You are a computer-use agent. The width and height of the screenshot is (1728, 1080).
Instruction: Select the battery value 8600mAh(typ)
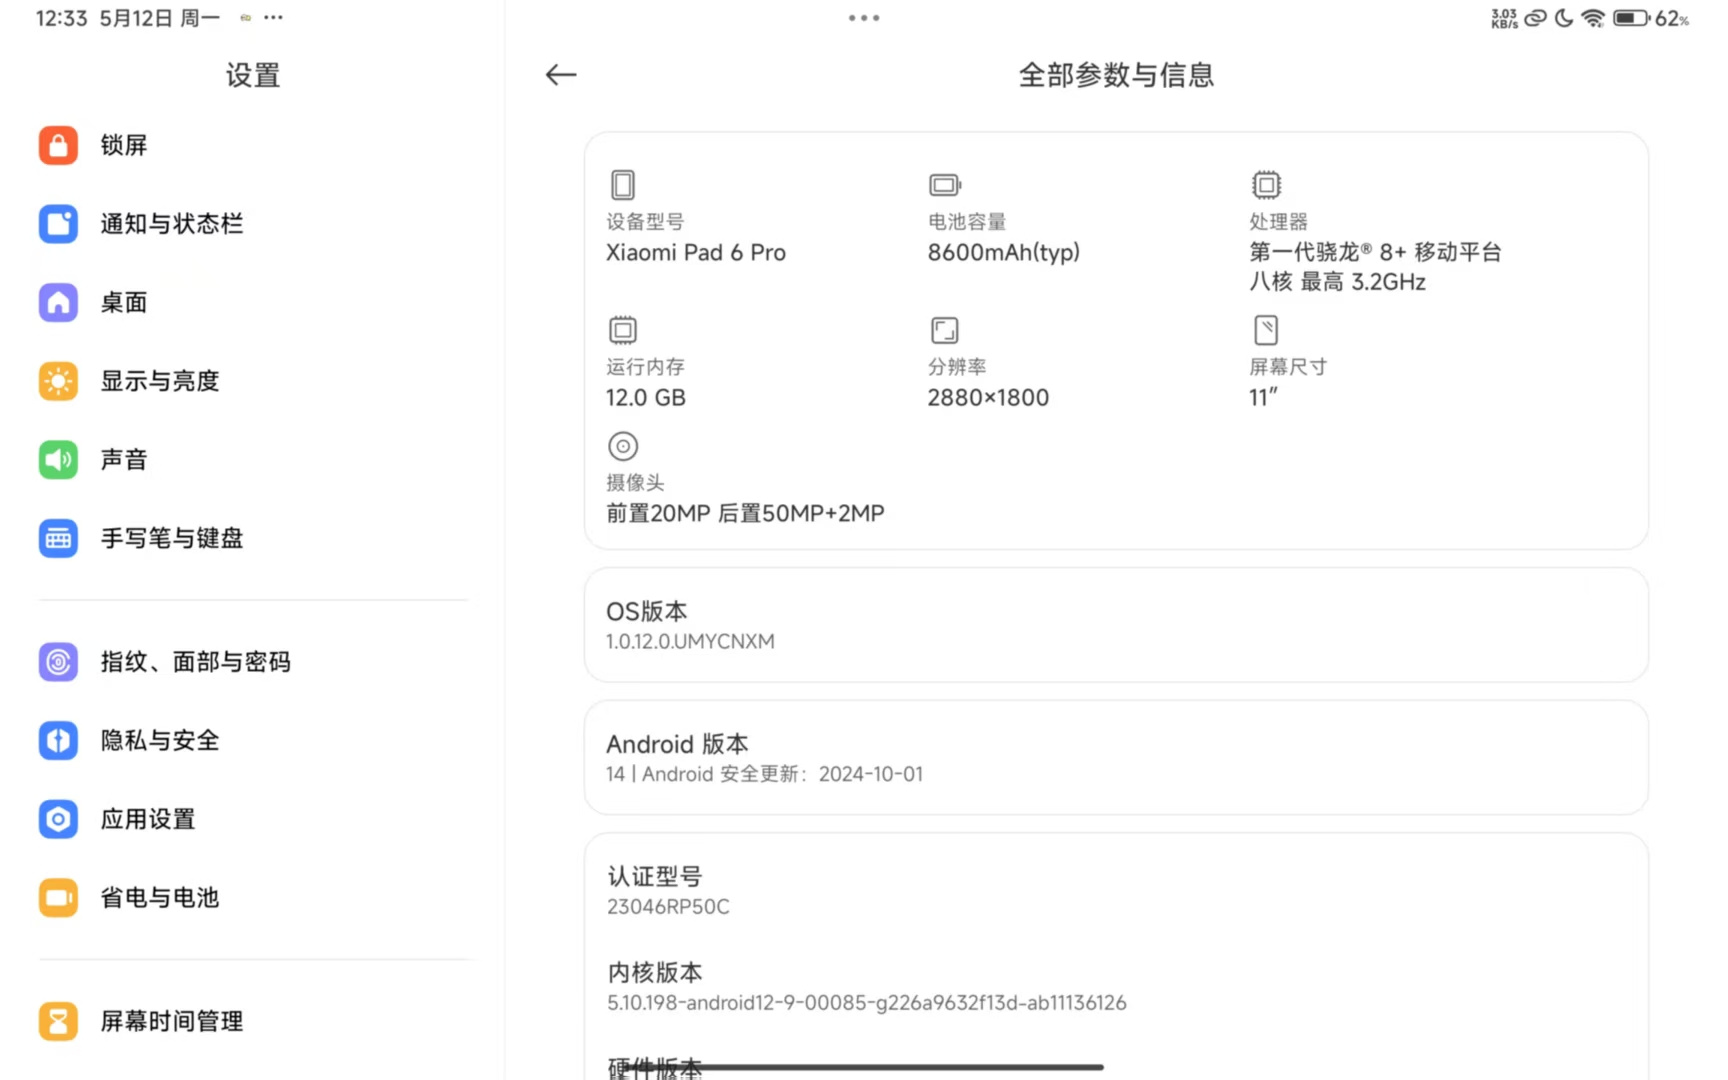(1004, 253)
